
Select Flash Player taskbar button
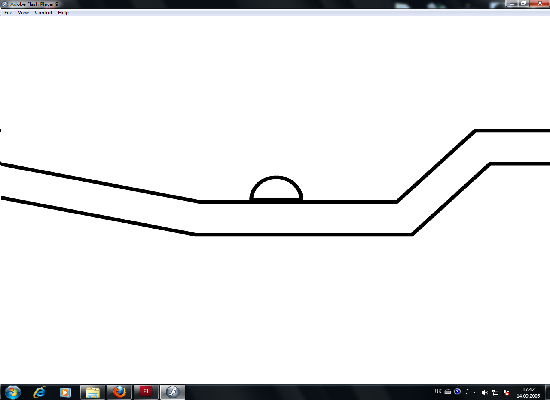(x=173, y=392)
